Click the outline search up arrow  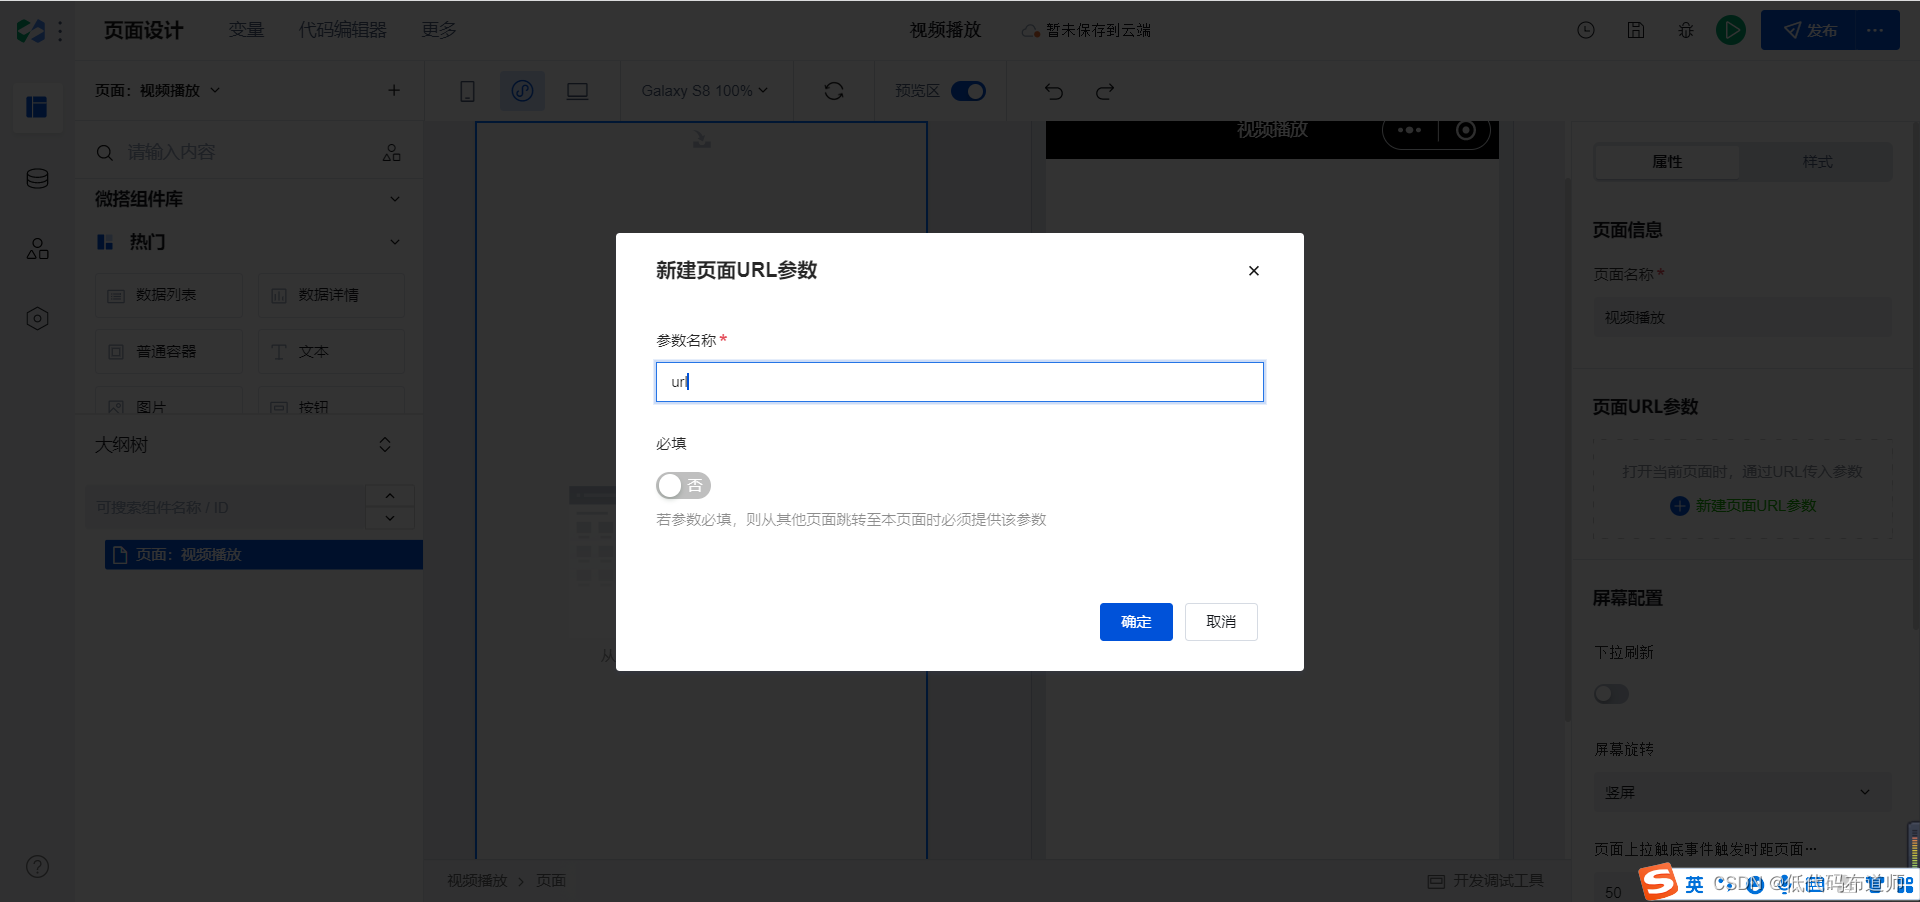(390, 496)
